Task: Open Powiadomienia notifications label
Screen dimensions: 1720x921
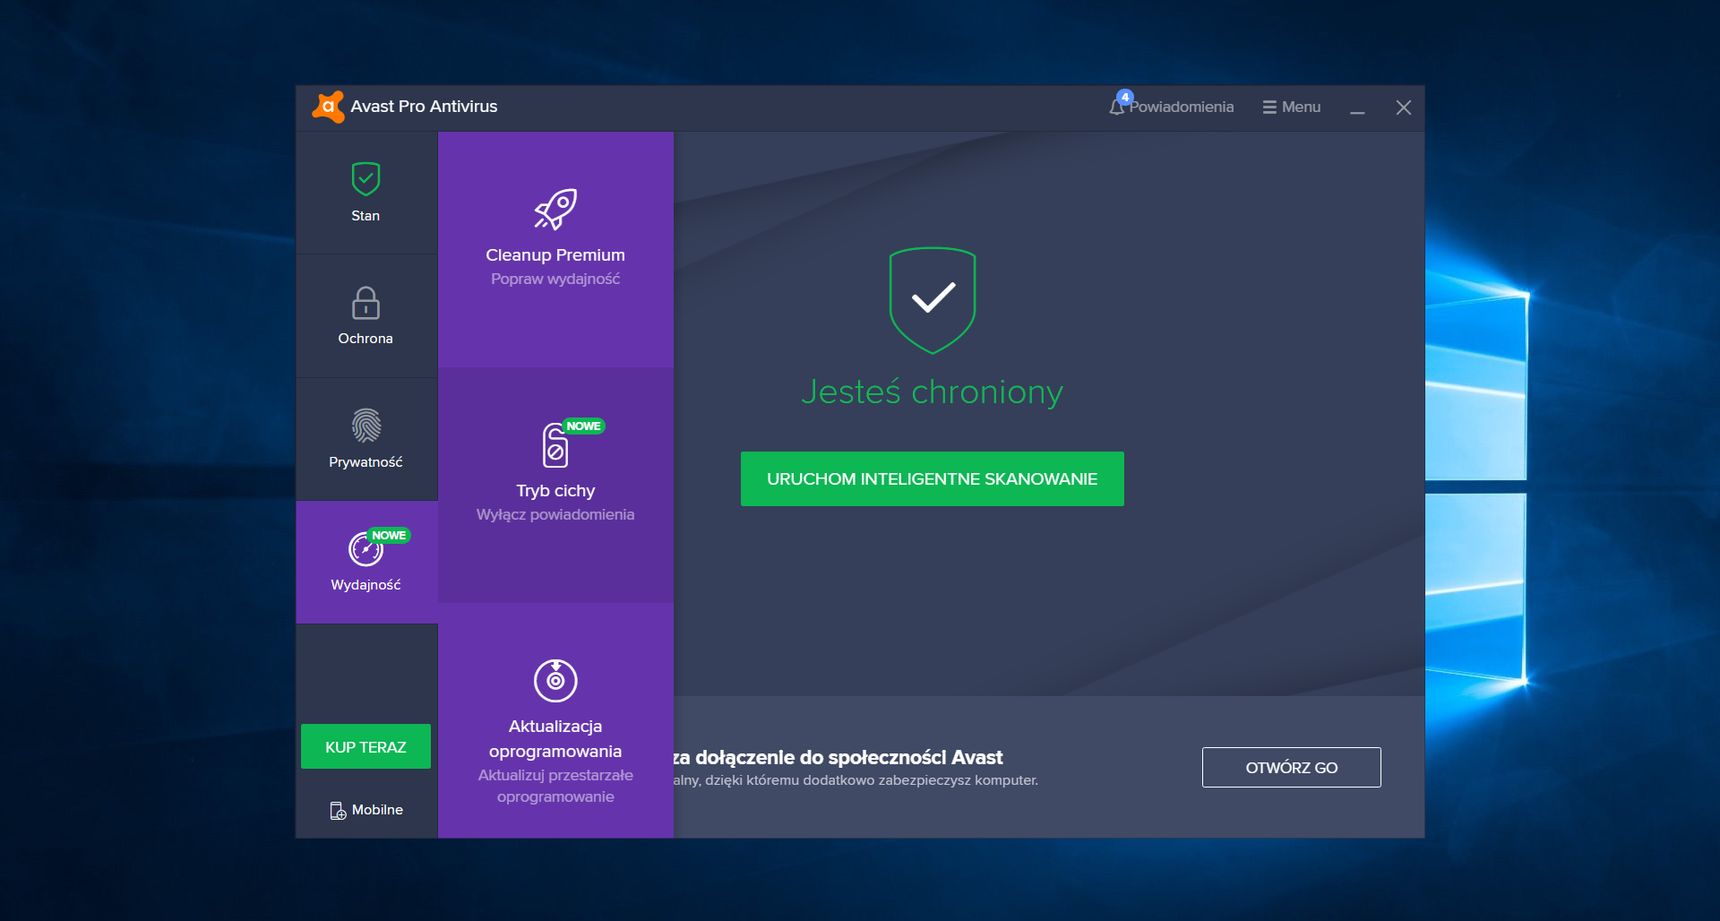Action: [x=1182, y=107]
